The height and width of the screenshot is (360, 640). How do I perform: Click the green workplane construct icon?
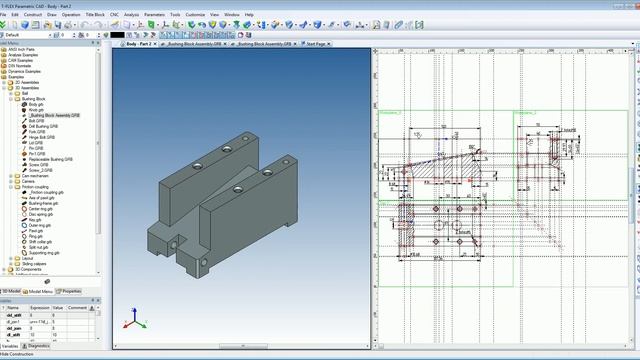tap(151, 25)
